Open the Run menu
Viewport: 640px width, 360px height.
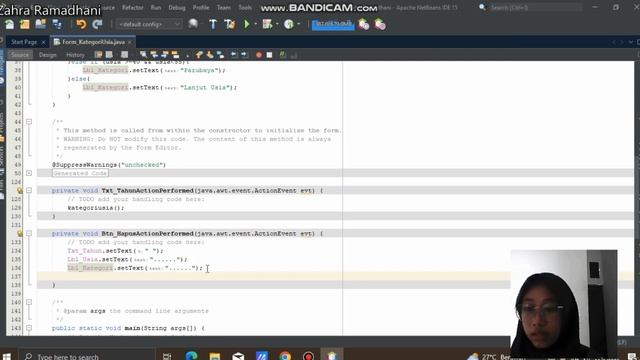click(156, 7)
